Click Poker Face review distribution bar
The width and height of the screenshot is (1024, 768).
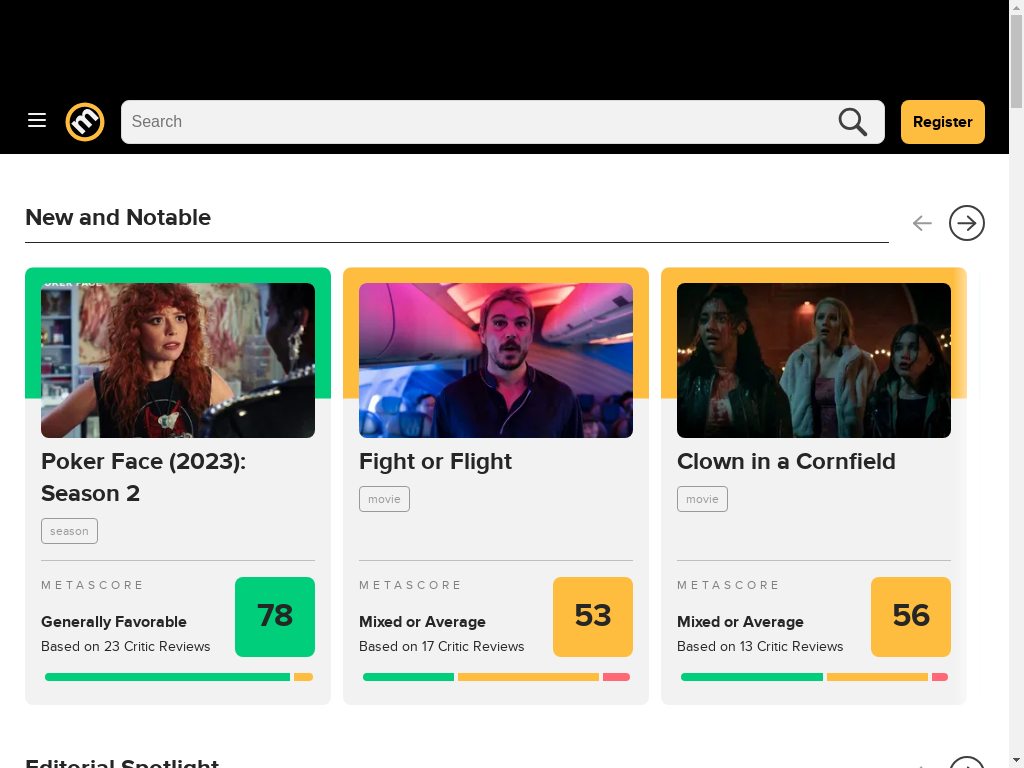tap(179, 677)
